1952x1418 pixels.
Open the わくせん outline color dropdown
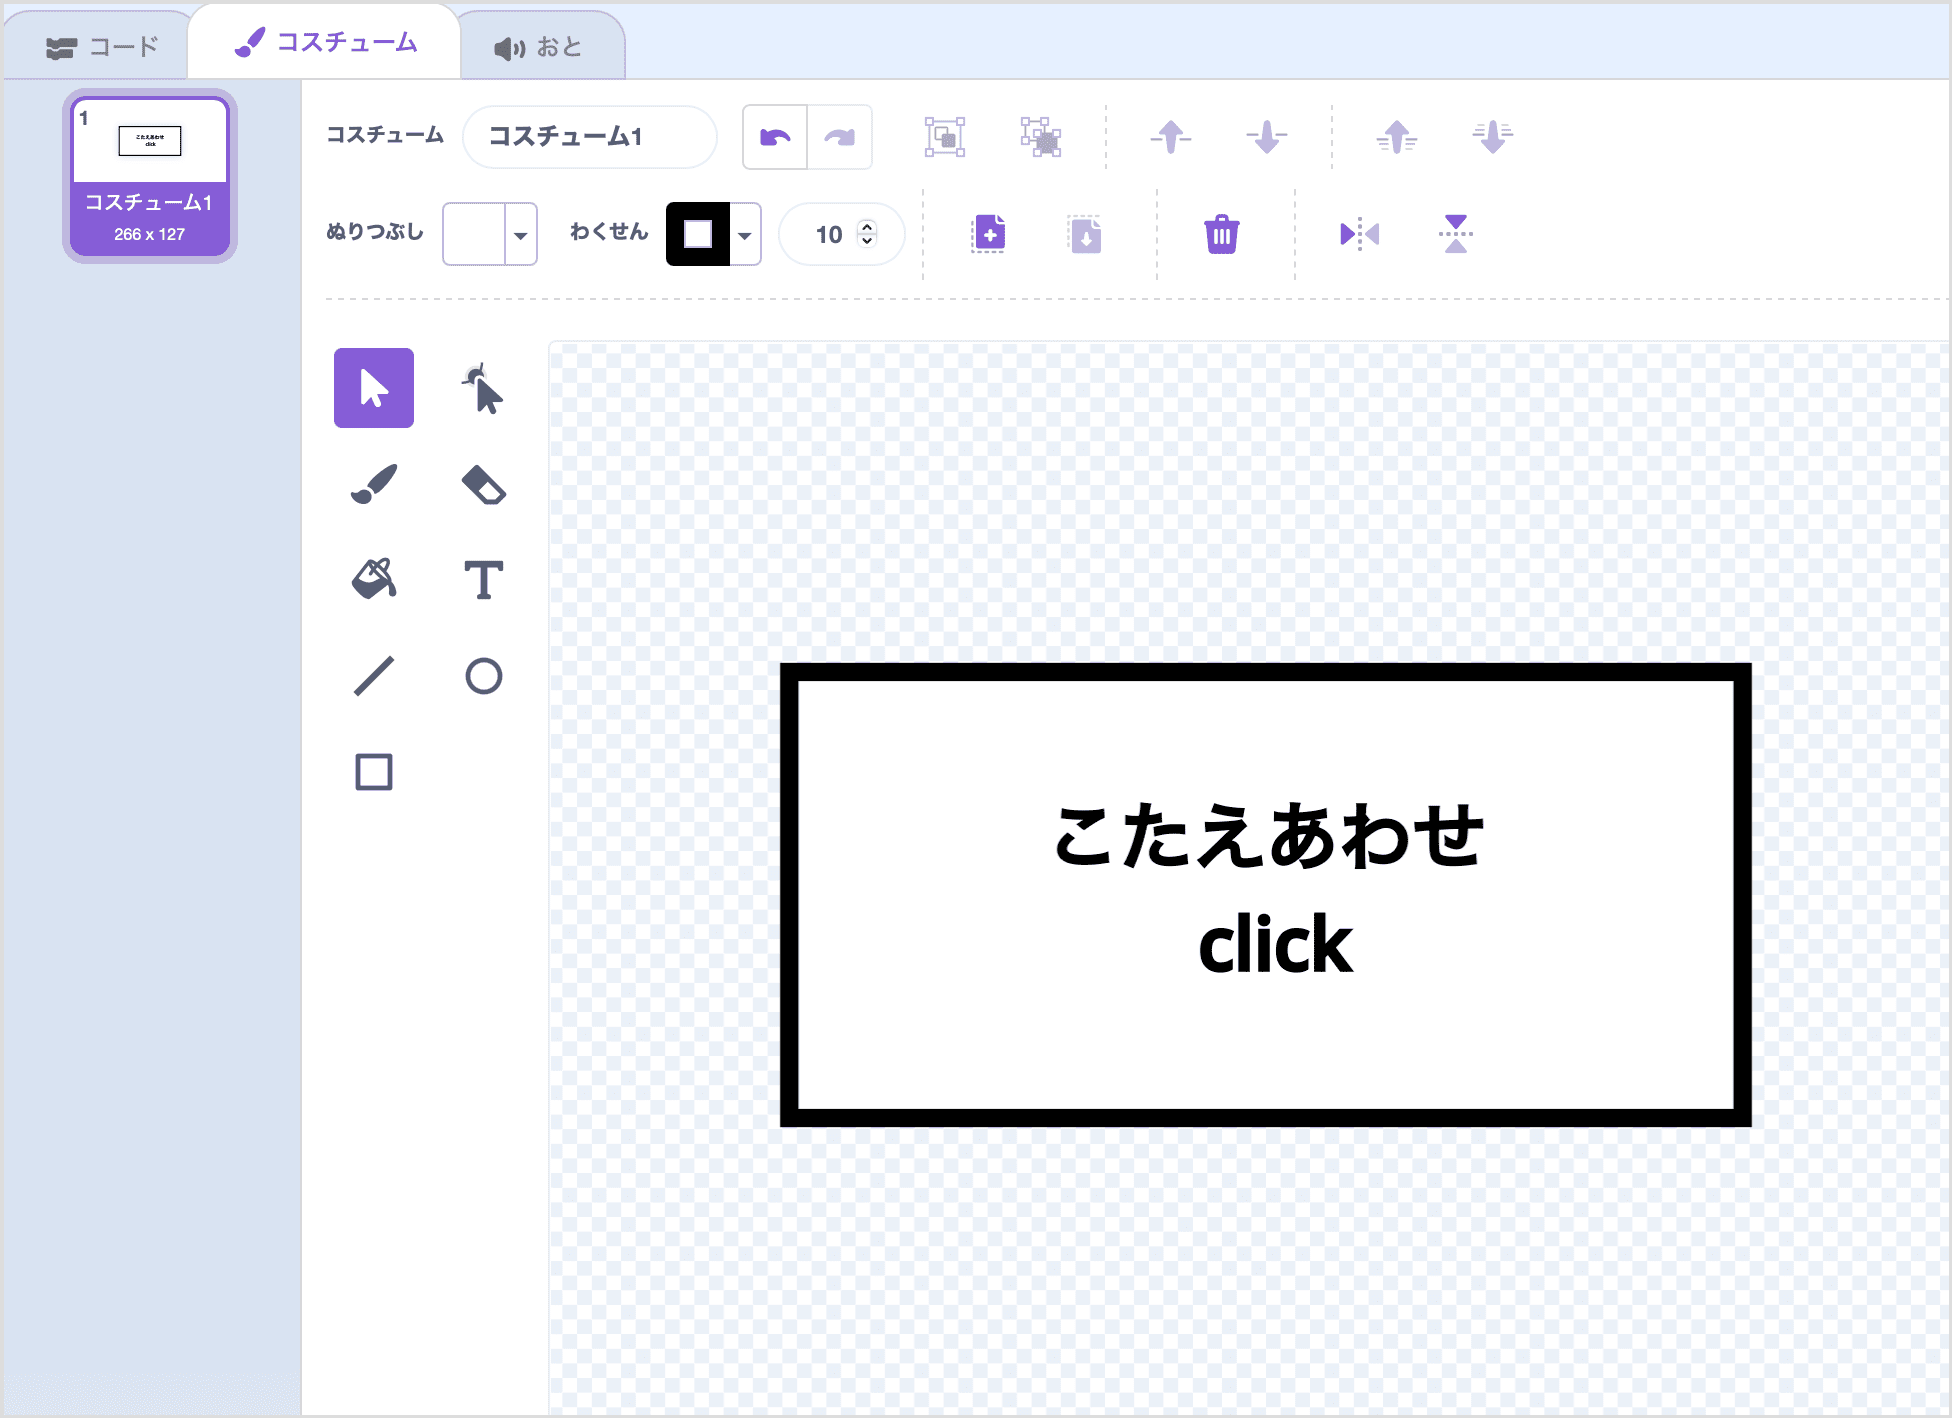(x=744, y=234)
